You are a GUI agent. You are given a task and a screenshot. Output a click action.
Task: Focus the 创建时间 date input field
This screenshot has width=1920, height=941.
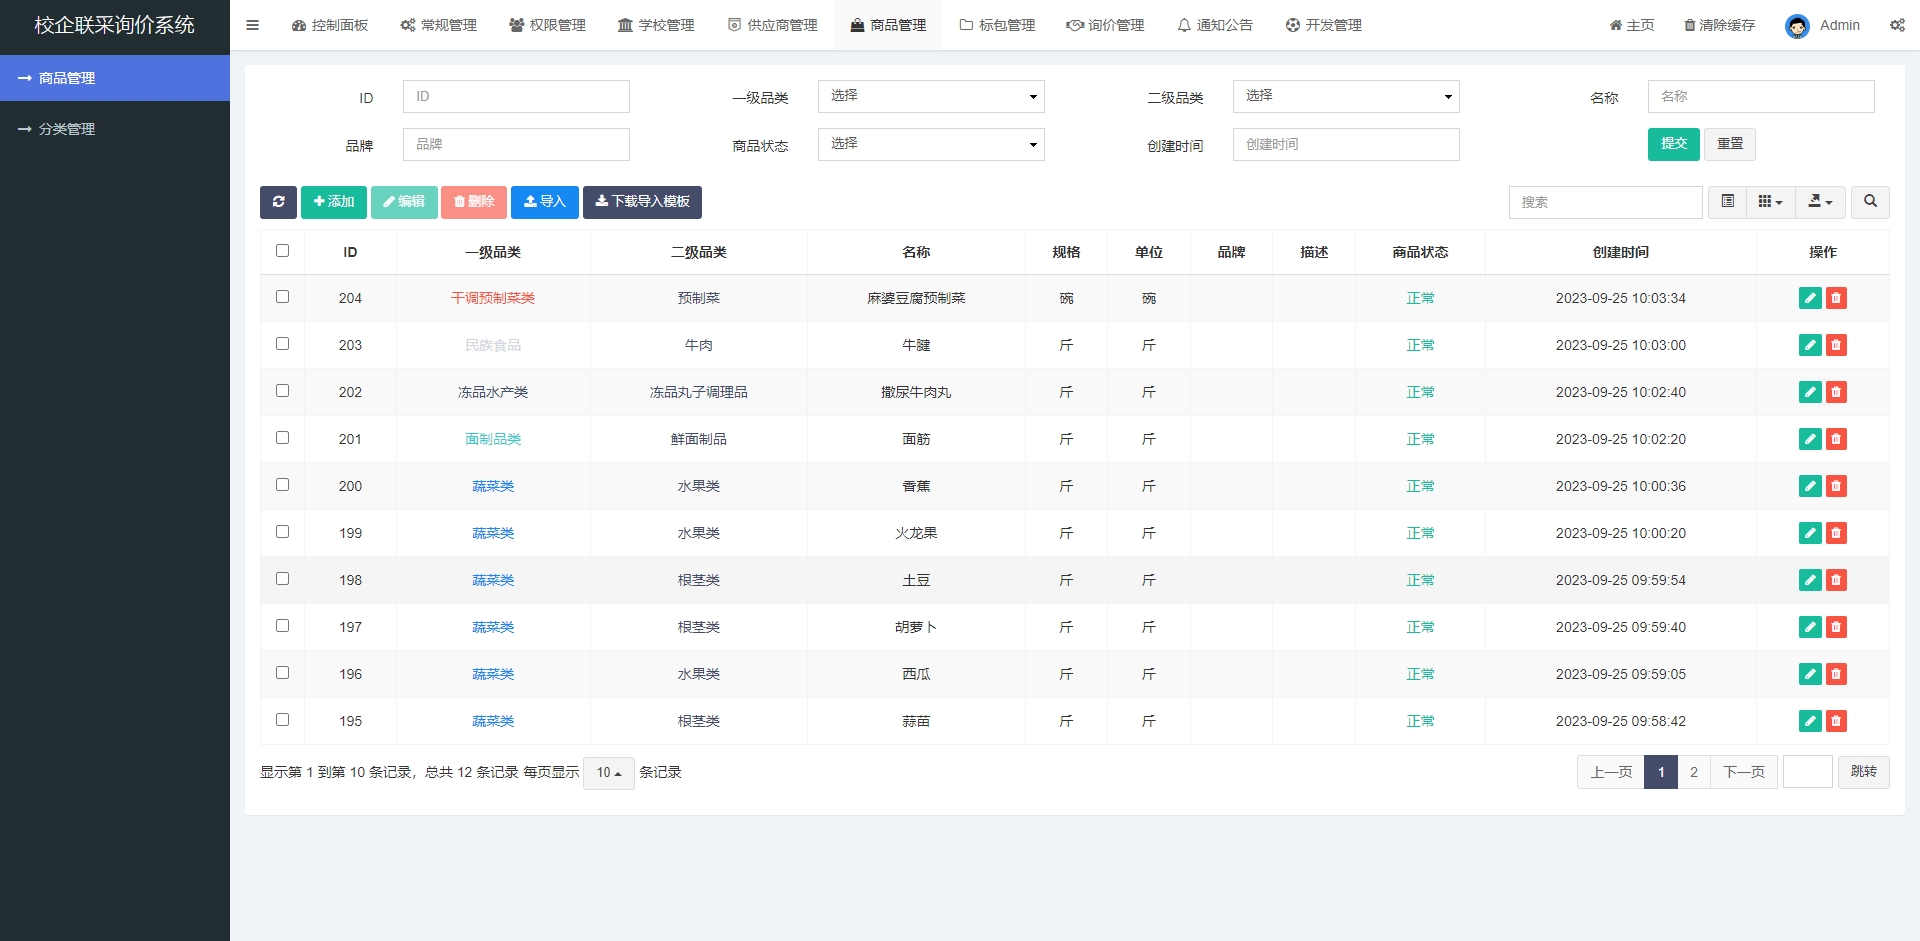click(x=1346, y=144)
